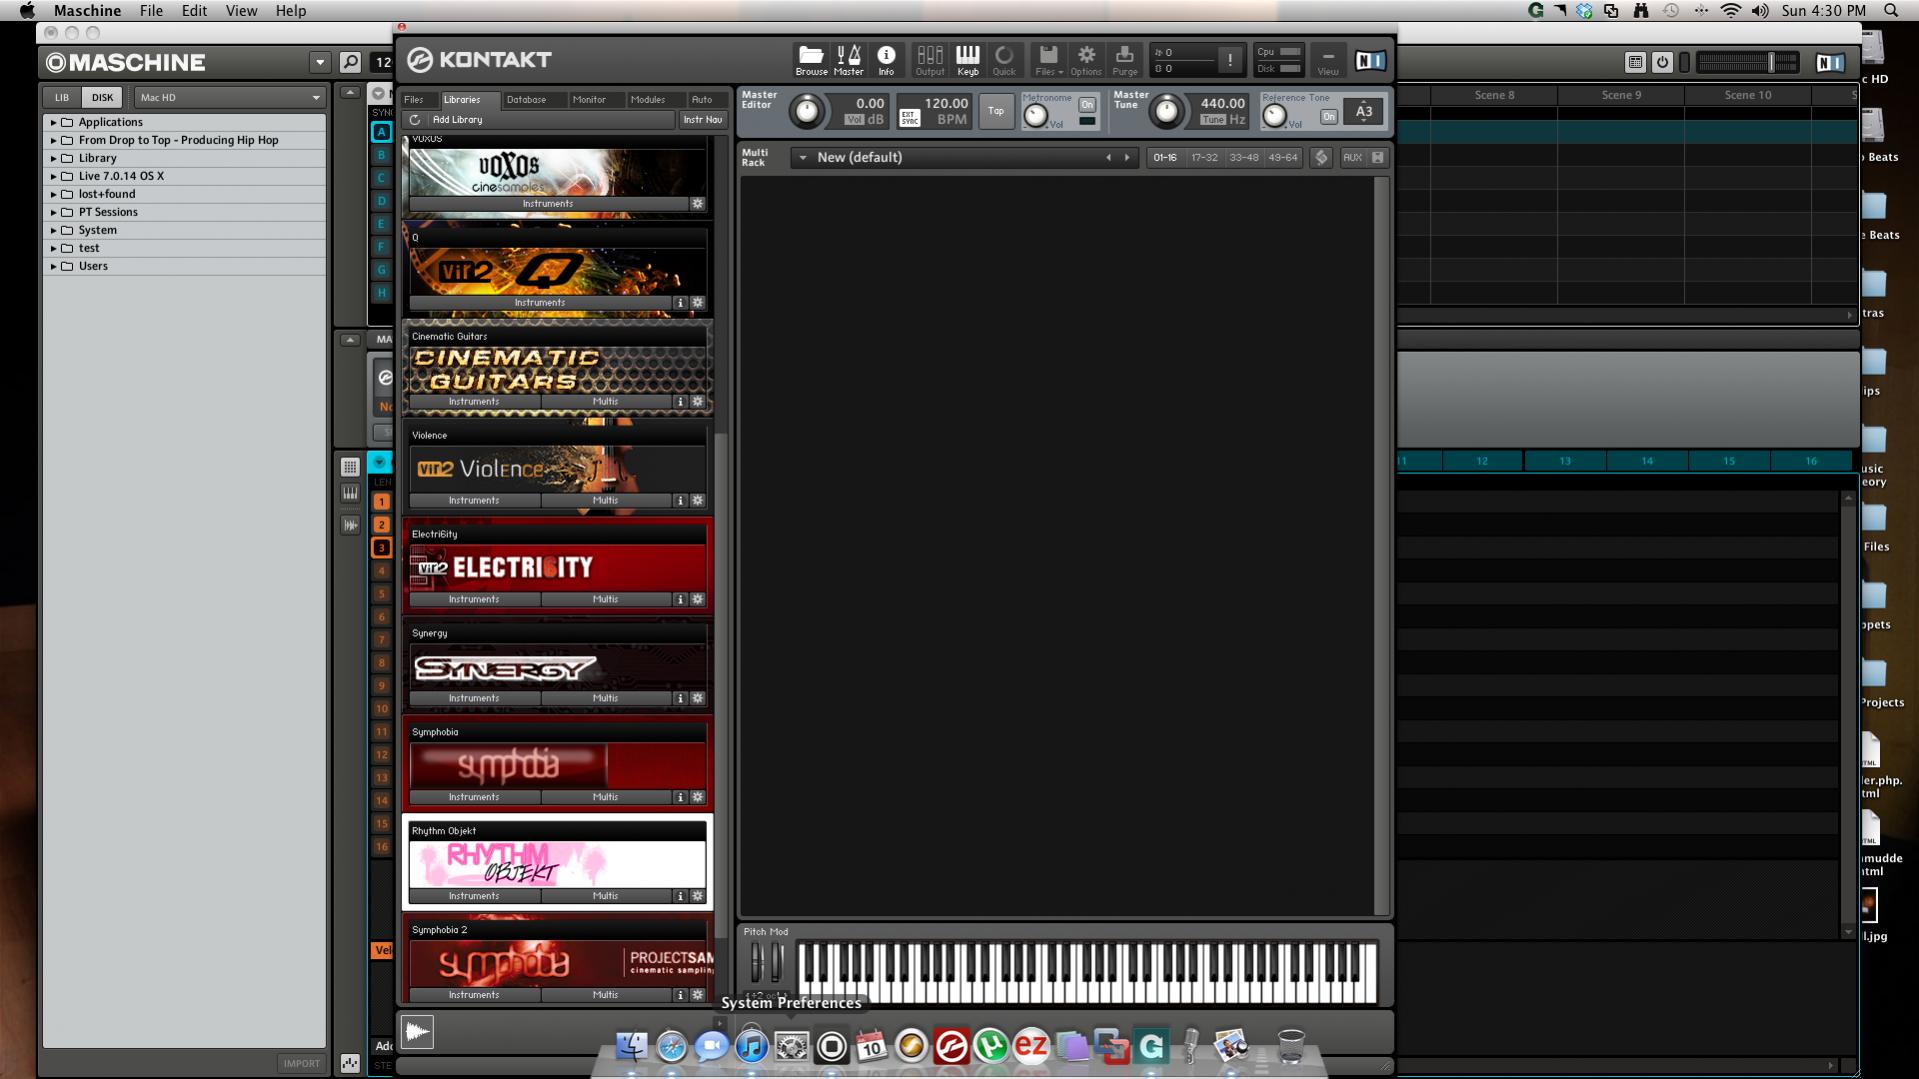Toggle Metronome On button
The width and height of the screenshot is (1919, 1079).
point(1087,105)
